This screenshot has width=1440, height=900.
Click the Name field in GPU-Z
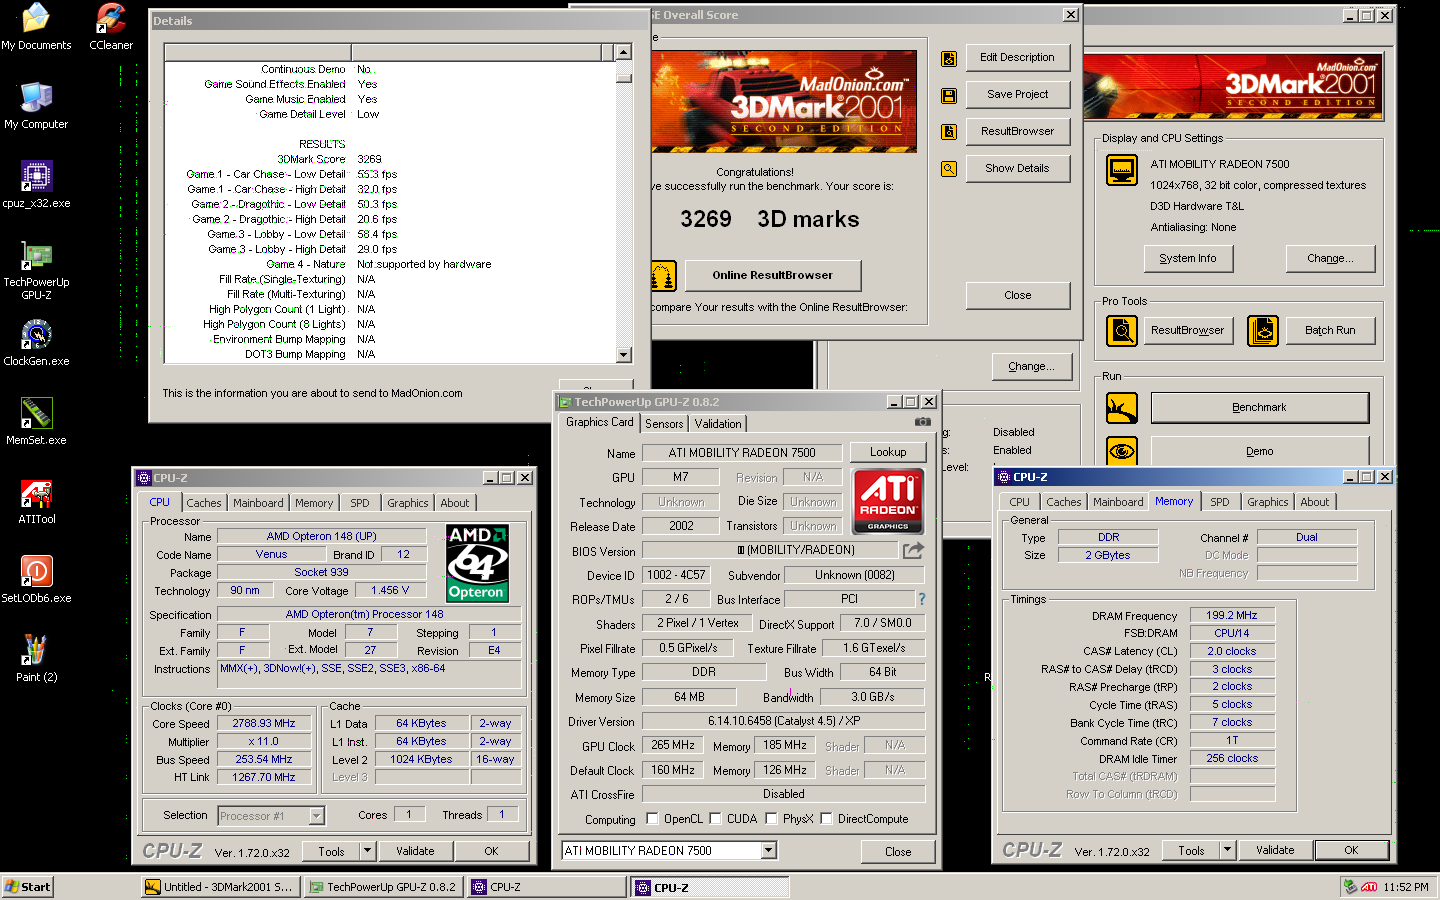742,452
